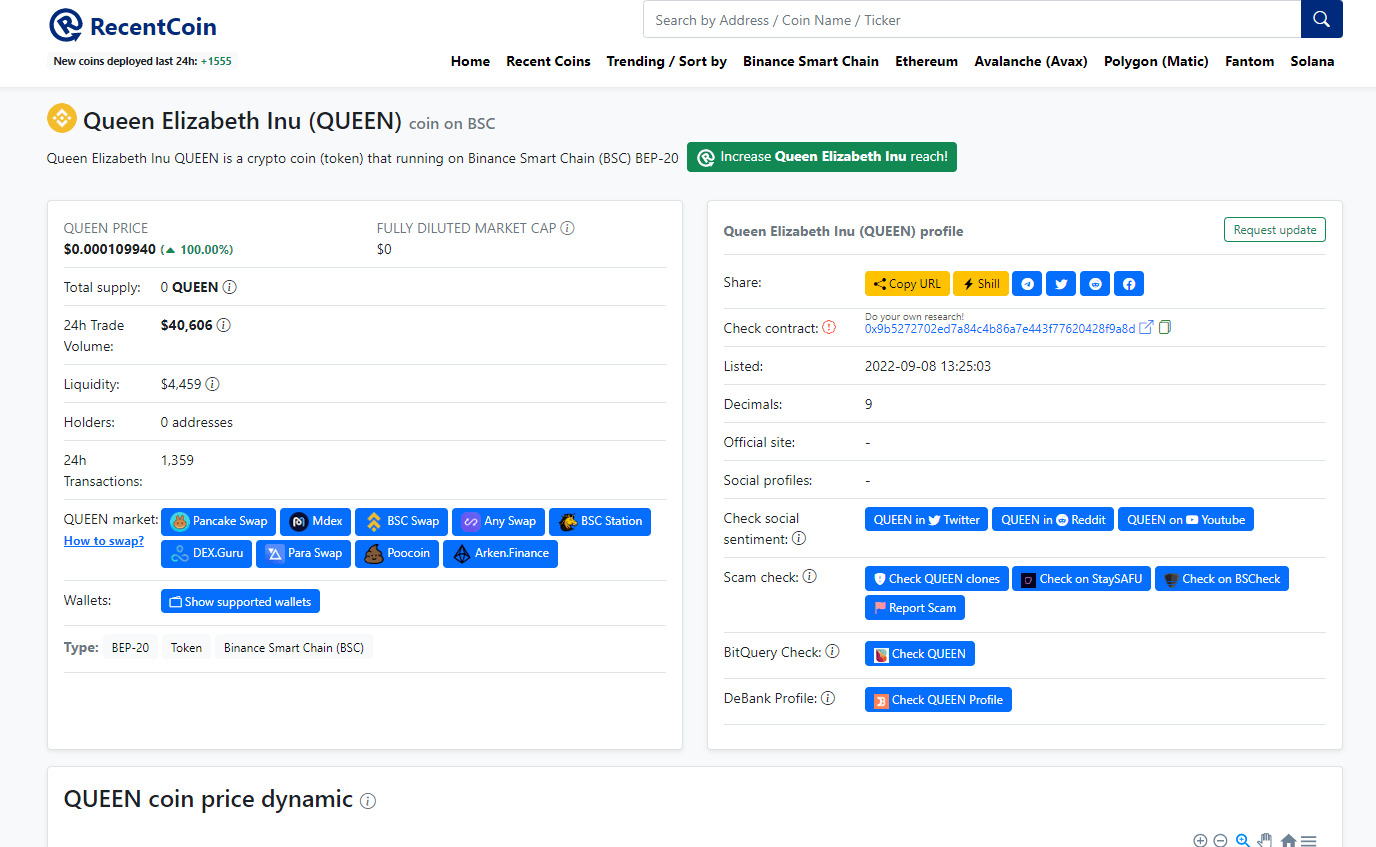Viewport: 1376px width, 847px height.
Task: Click the BSC coin logo beside title
Action: (x=62, y=119)
